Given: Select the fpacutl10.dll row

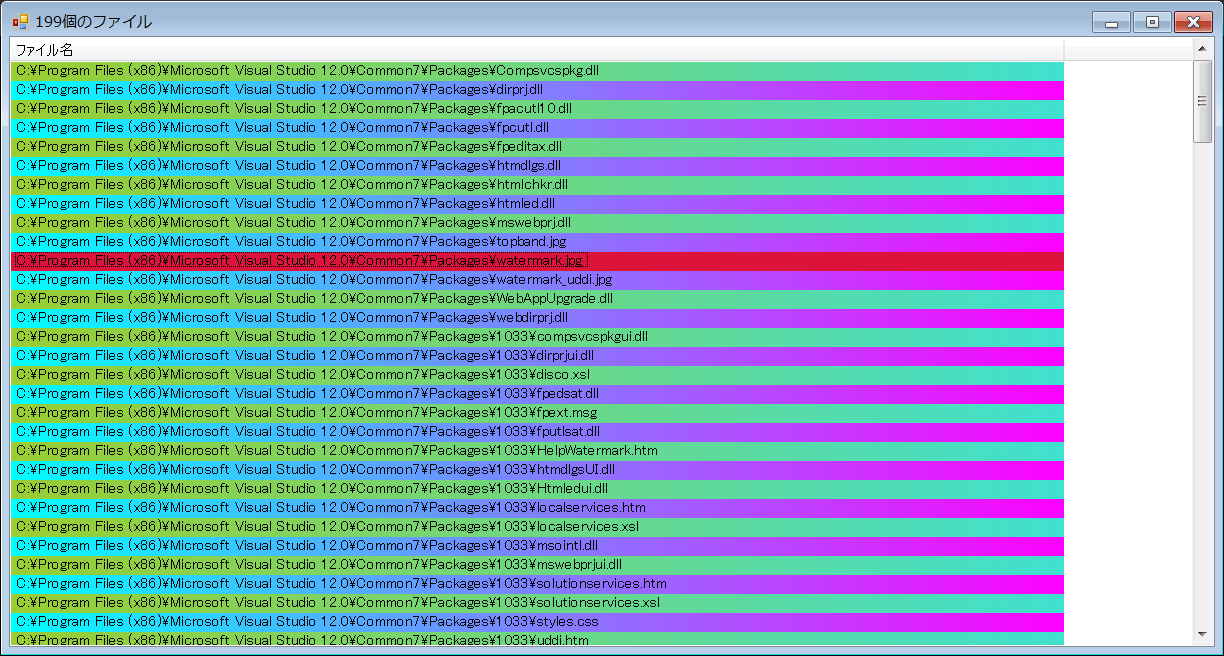Looking at the screenshot, I should tap(537, 109).
